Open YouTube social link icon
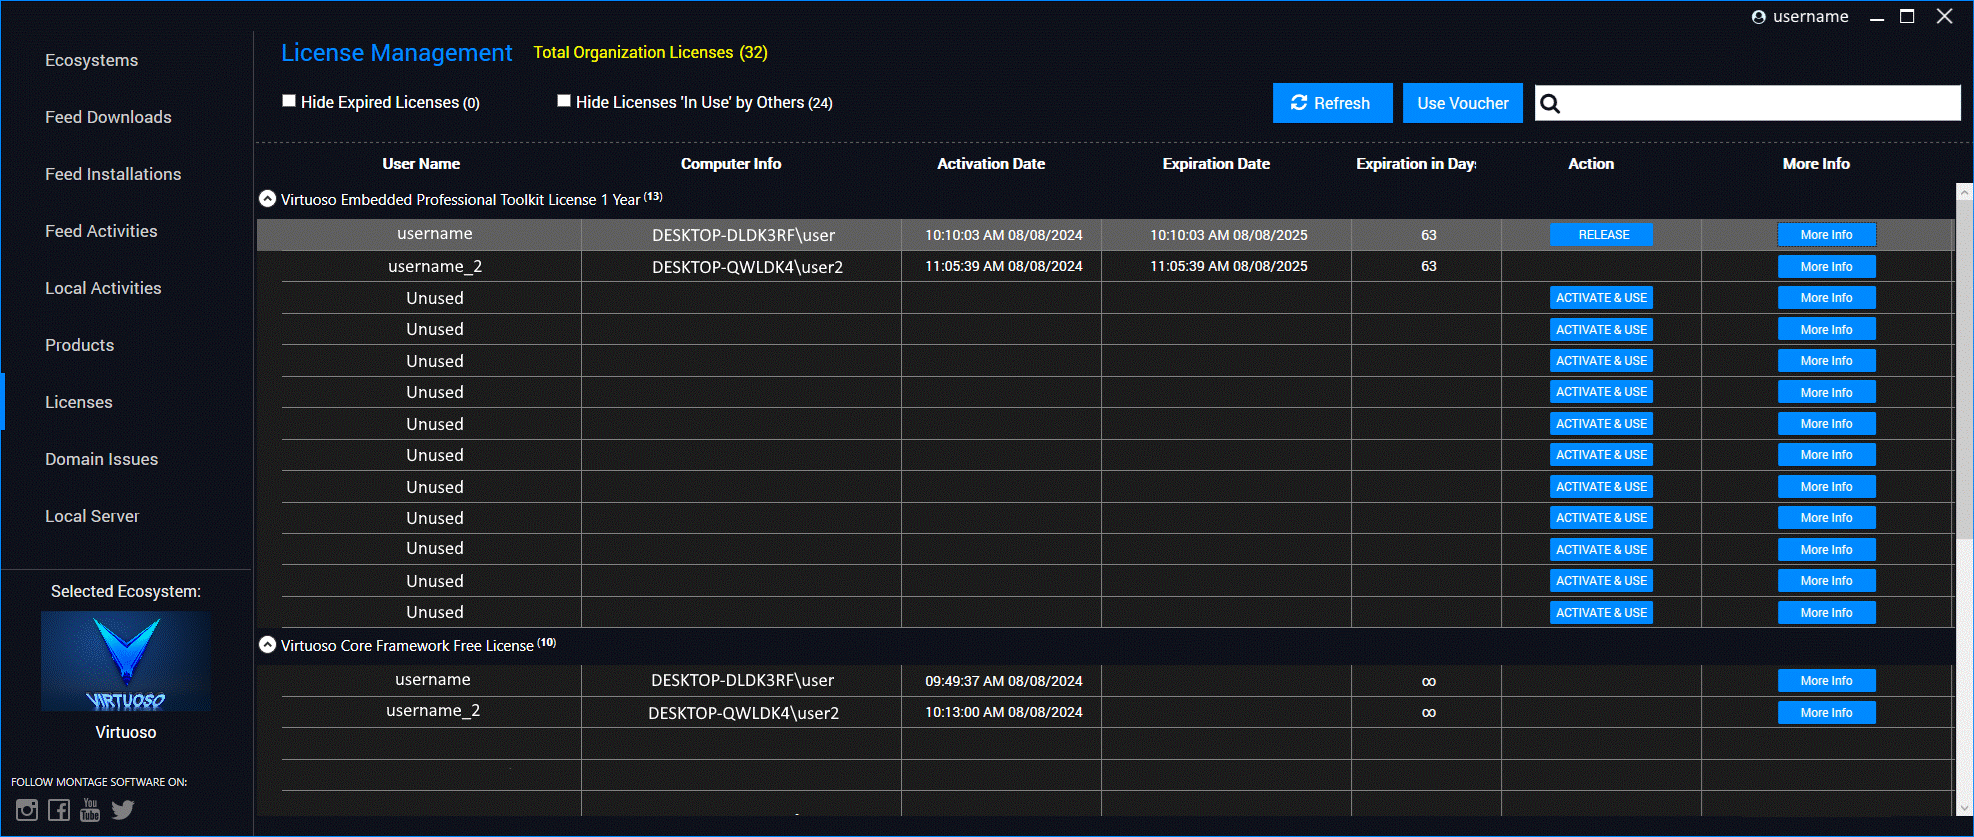Screen dimensions: 1974x837 pos(90,810)
